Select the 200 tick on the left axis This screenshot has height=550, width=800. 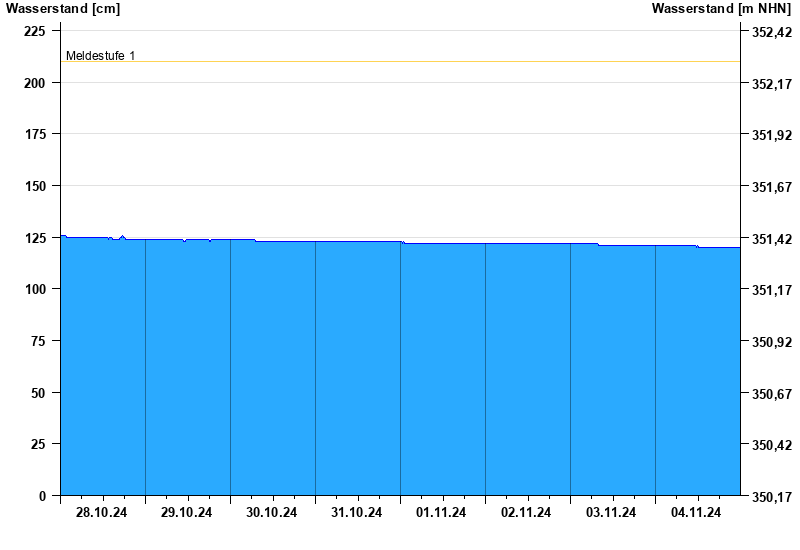click(x=35, y=83)
